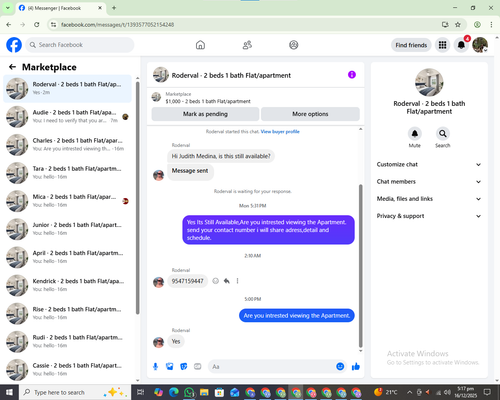500x400 pixels.
Task: Click Find friends button
Action: click(x=411, y=45)
